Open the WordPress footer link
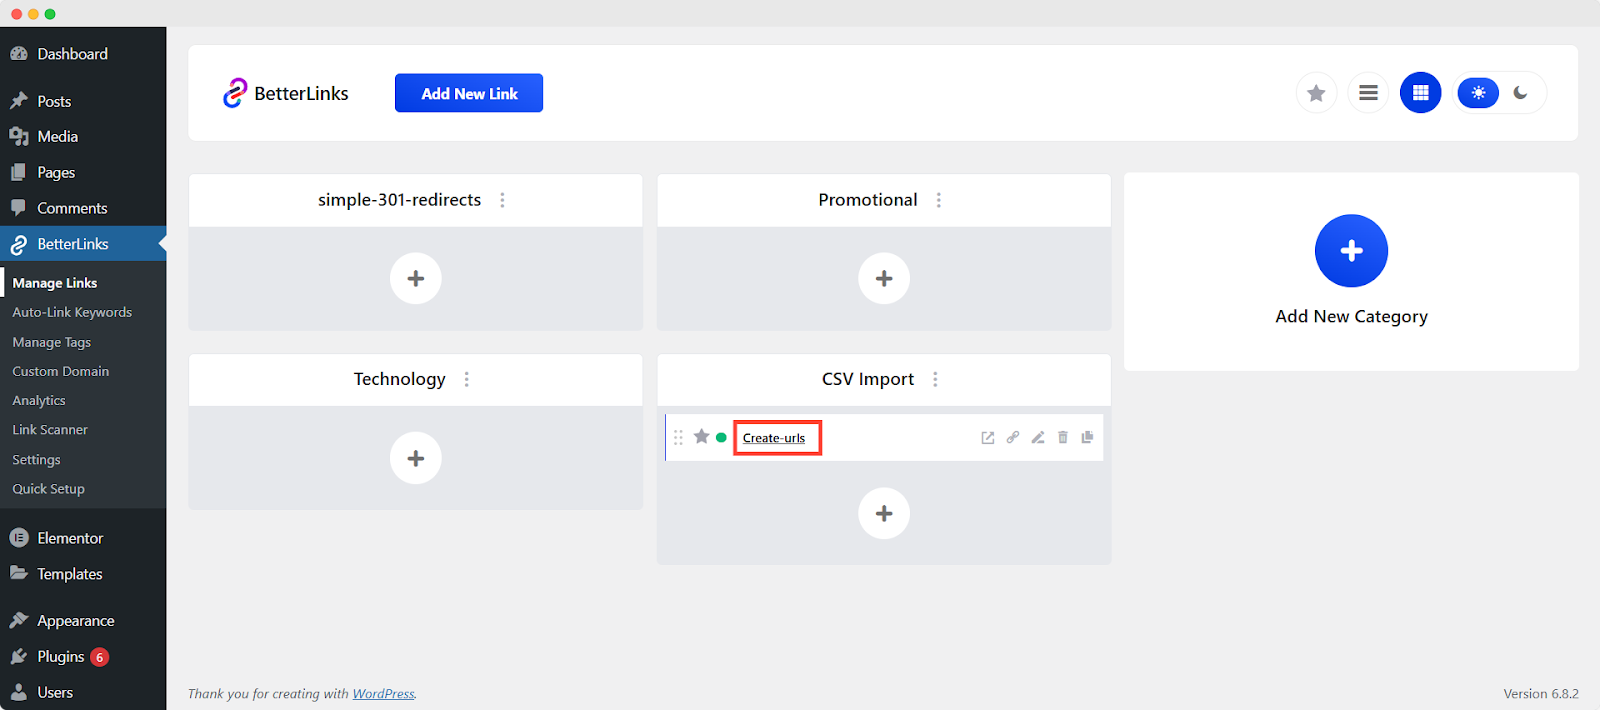 point(383,694)
